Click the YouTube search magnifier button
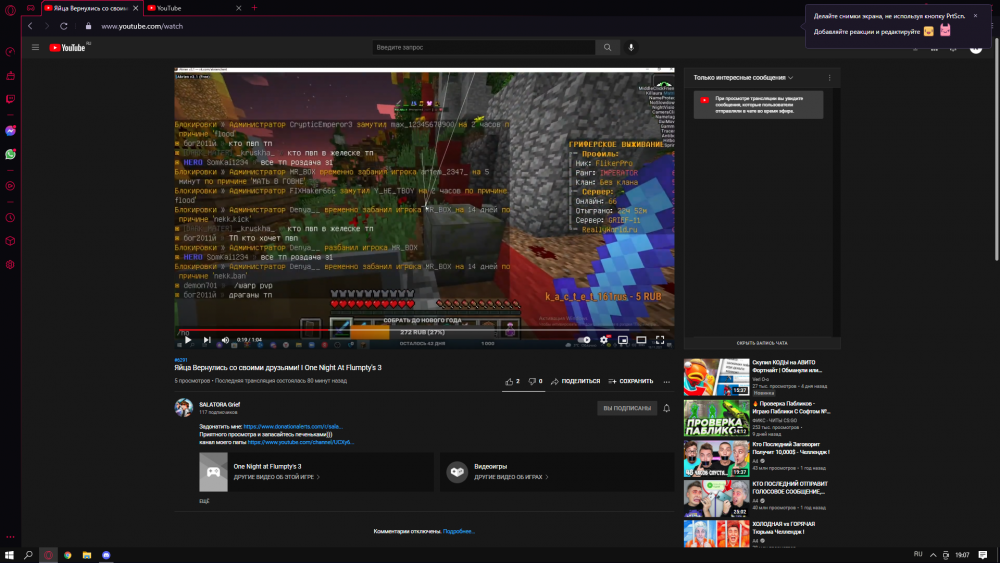Image resolution: width=1000 pixels, height=563 pixels. coord(607,47)
